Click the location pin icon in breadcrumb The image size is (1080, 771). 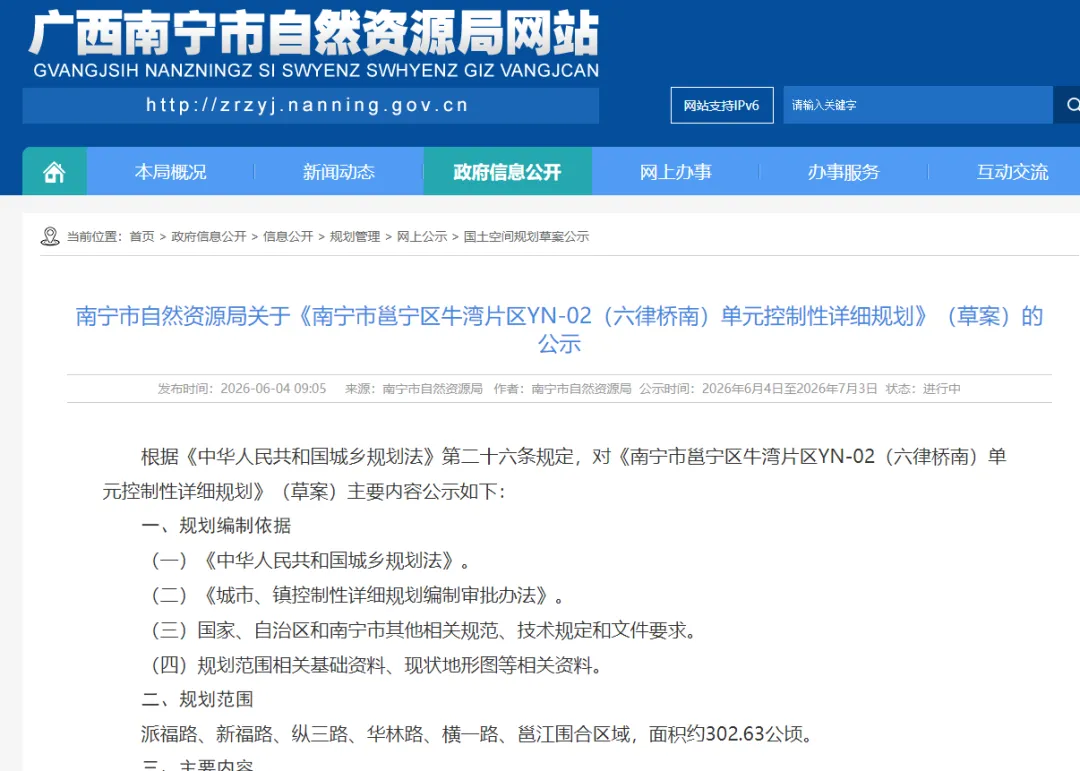pyautogui.click(x=50, y=236)
